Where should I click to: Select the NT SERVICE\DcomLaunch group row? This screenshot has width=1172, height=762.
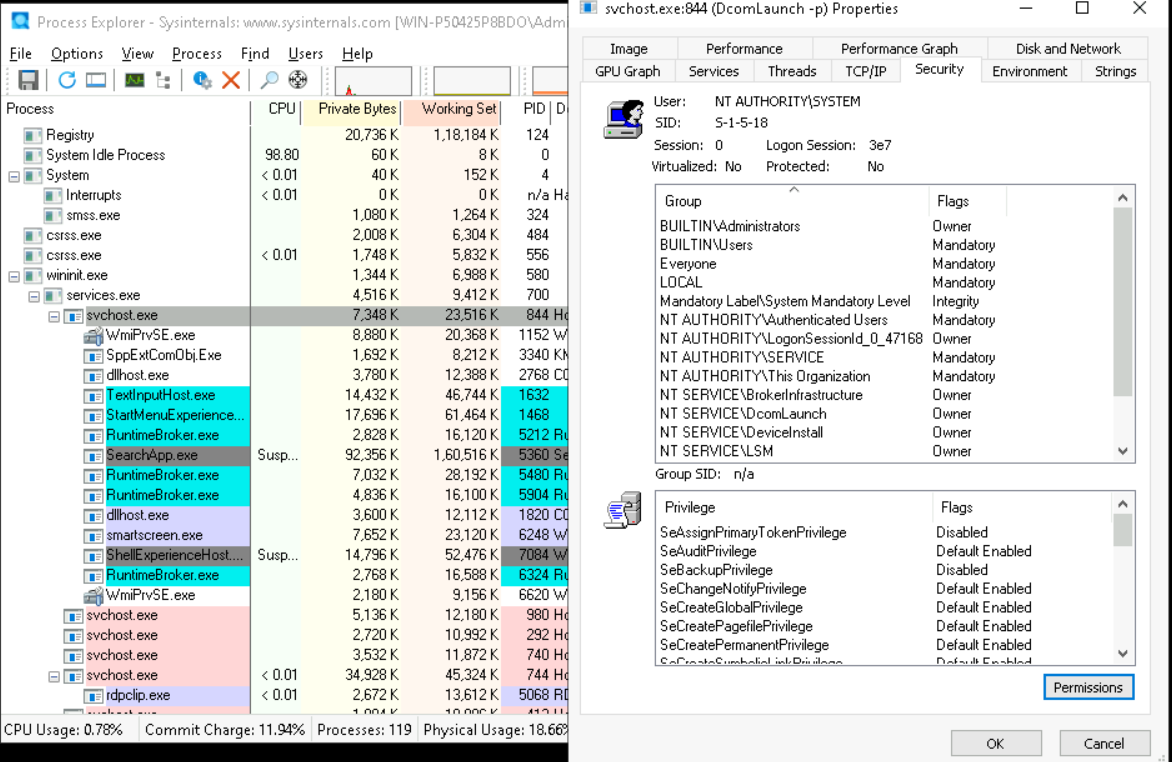(x=885, y=414)
